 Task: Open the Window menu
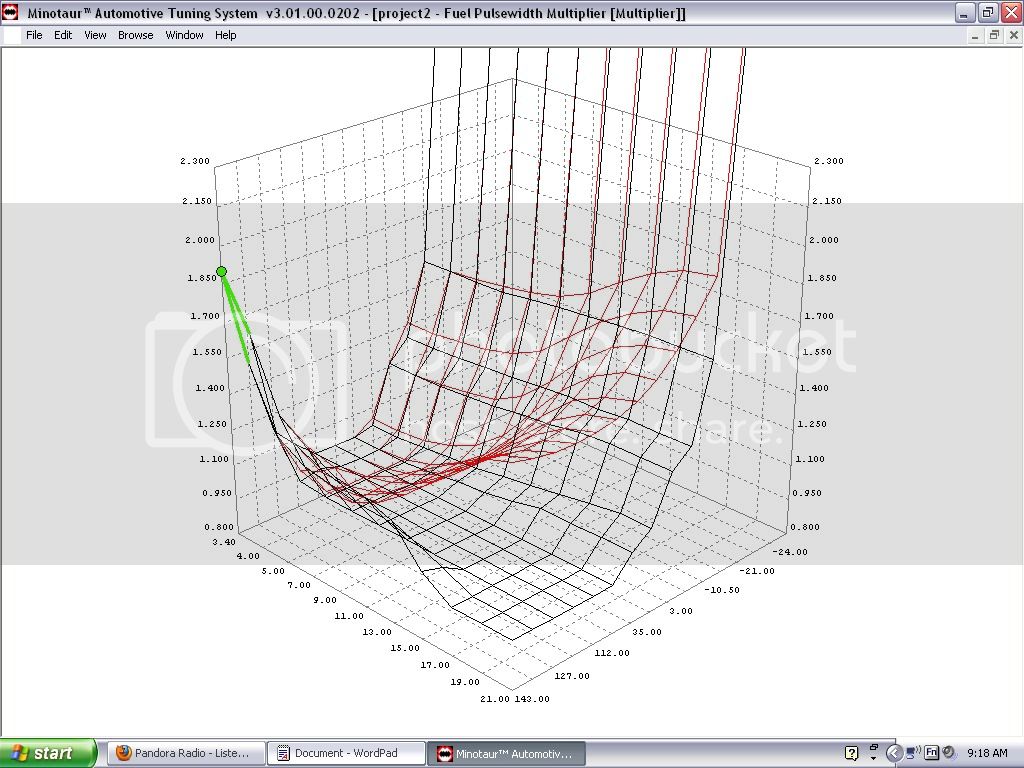pos(184,35)
